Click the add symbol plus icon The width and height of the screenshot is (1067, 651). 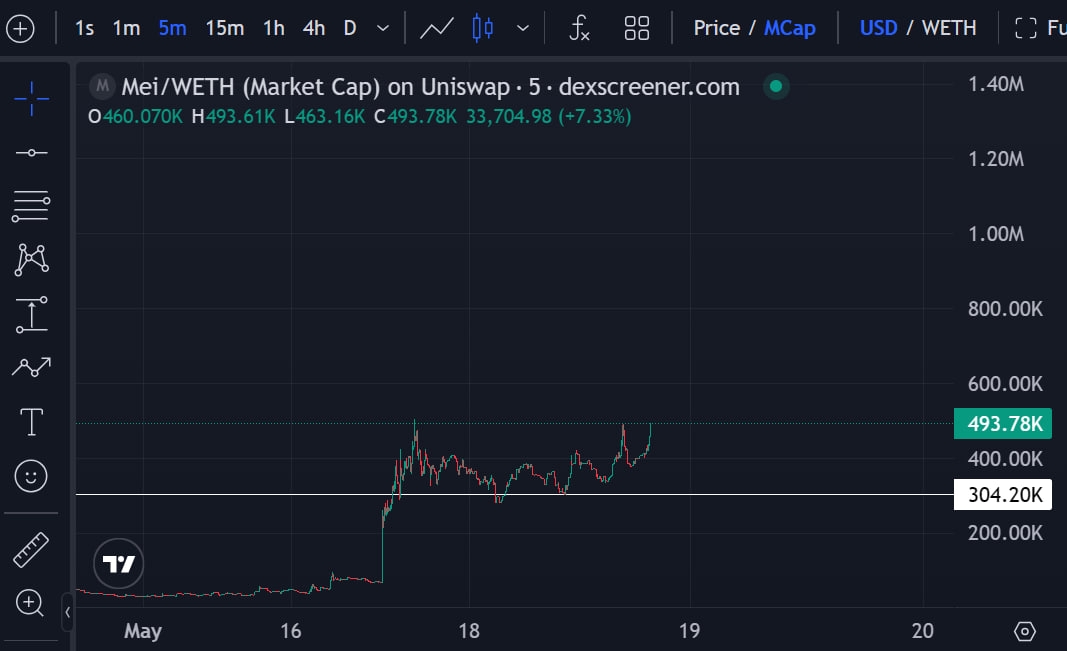click(x=20, y=29)
